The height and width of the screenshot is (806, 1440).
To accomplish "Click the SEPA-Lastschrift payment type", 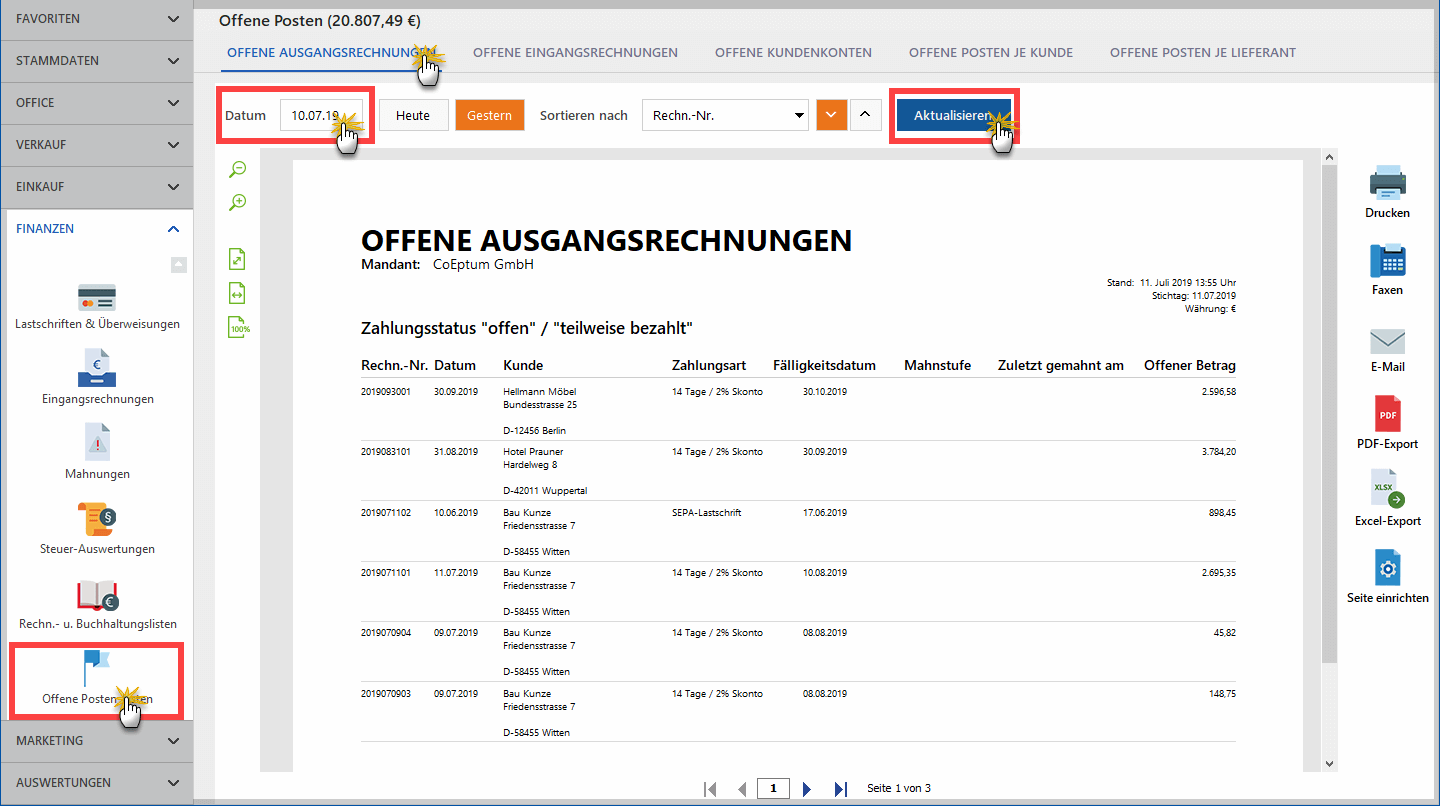I will pyautogui.click(x=707, y=512).
